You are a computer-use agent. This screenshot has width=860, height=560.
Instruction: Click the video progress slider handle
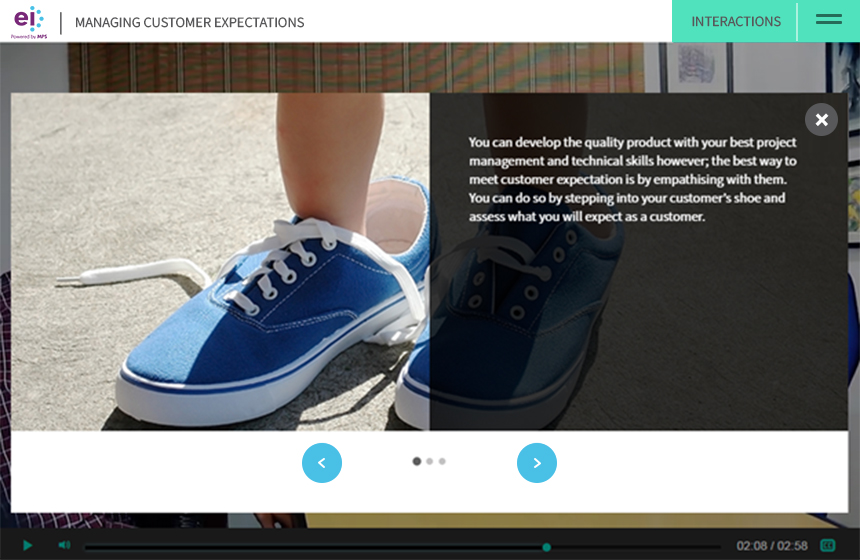[546, 547]
